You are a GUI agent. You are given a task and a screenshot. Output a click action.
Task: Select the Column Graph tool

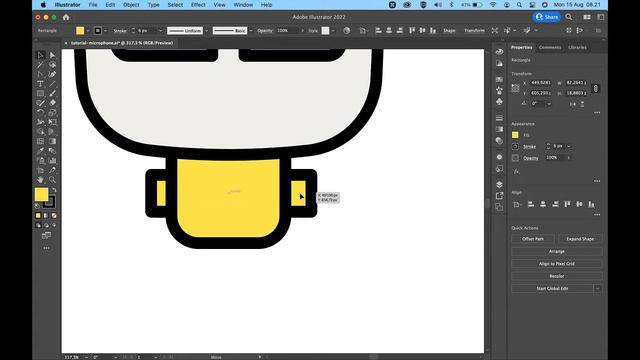click(x=53, y=160)
